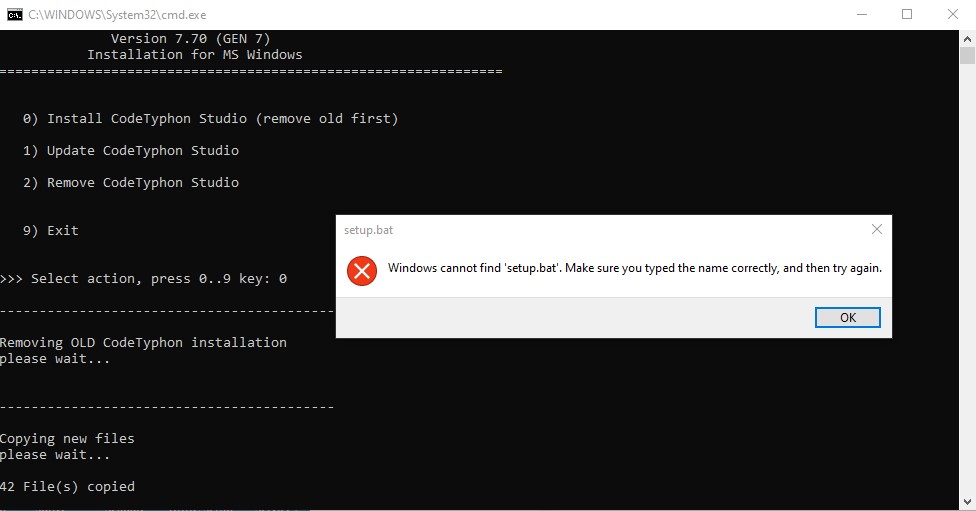Viewport: 976px width, 511px height.
Task: Click the 'Windows cannot find setup.bat' message
Action: click(634, 268)
